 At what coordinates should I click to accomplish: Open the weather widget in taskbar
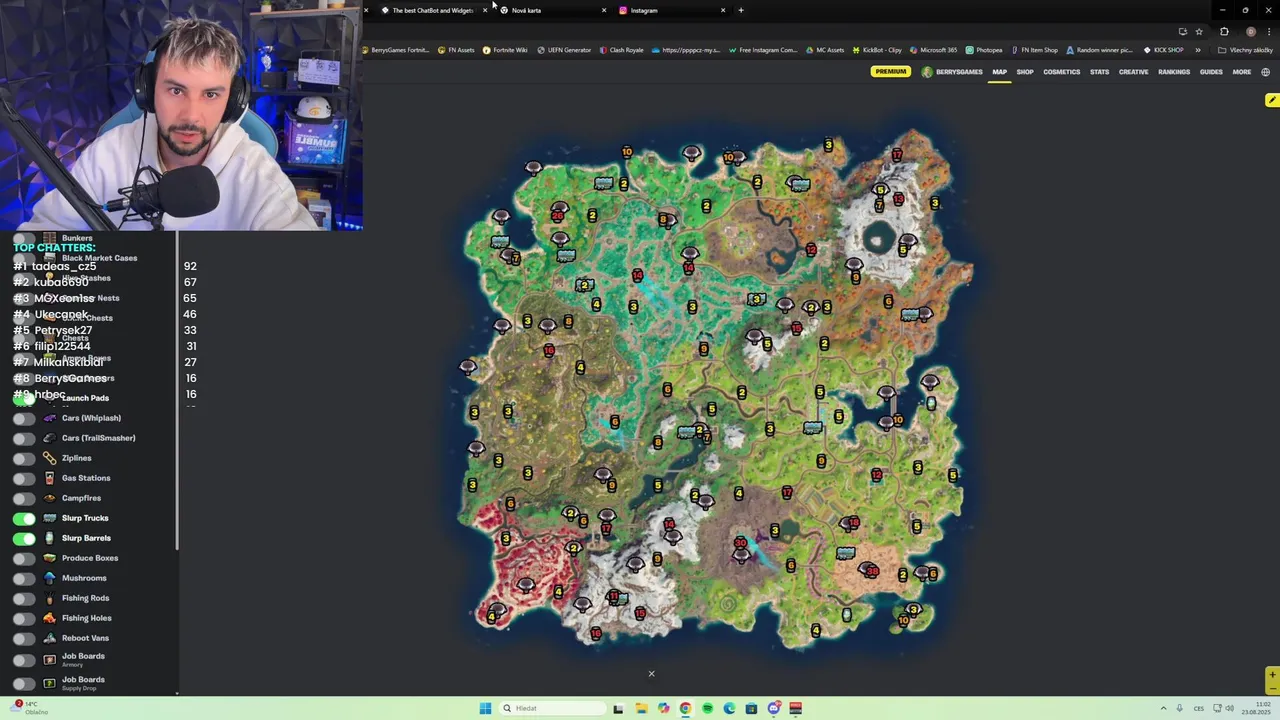tap(29, 708)
